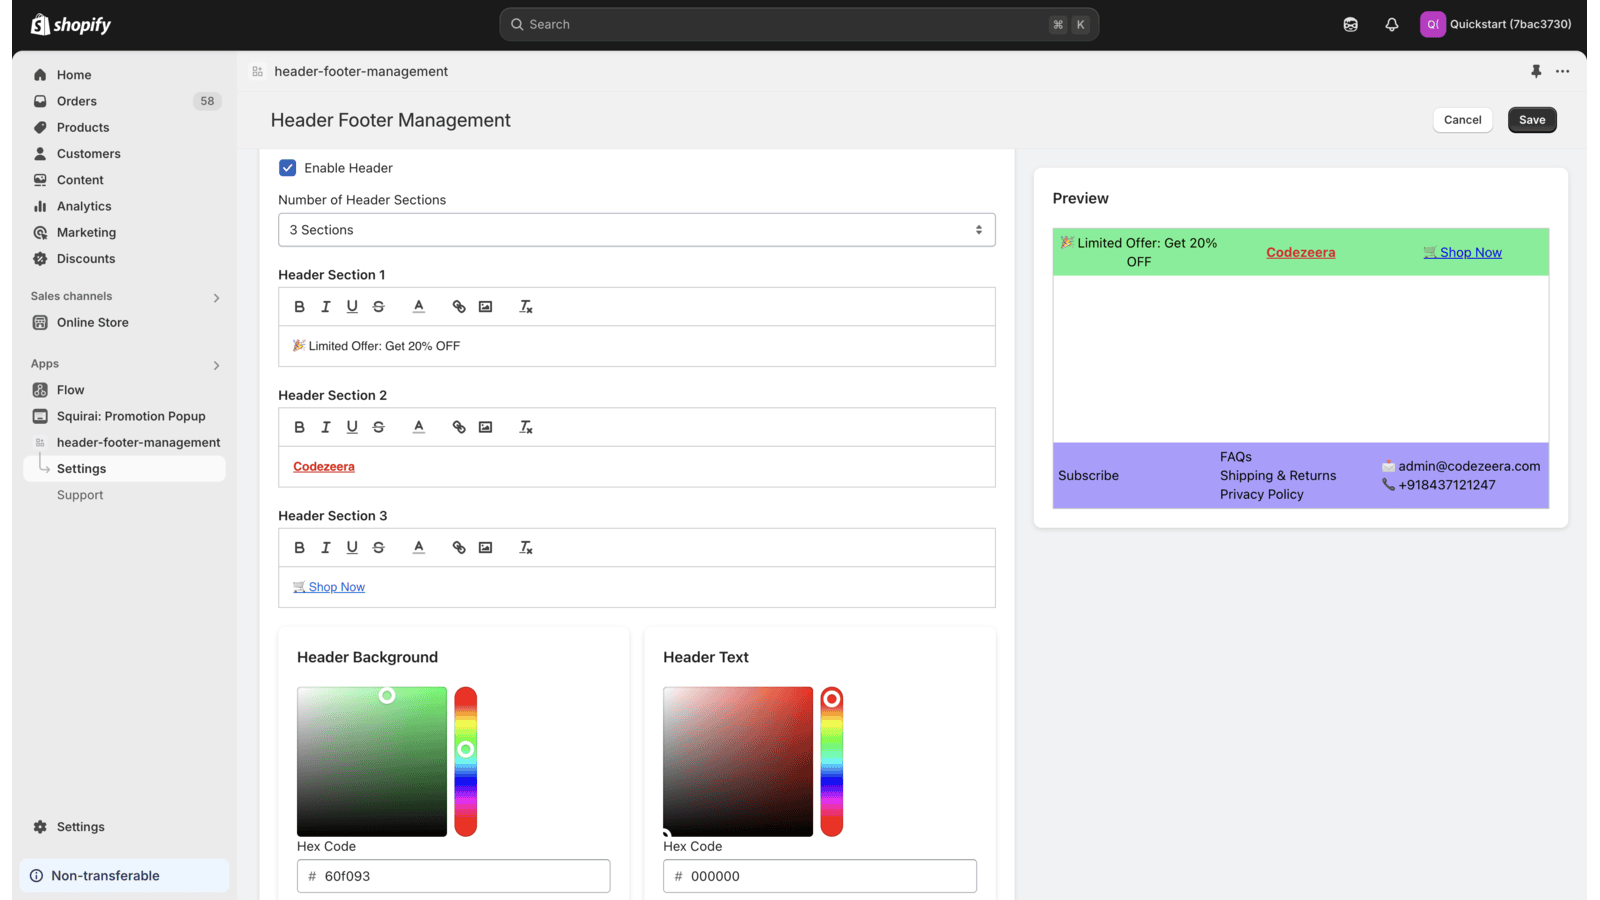Apply bold formatting in Header Section 1
The height and width of the screenshot is (900, 1600).
(x=299, y=306)
